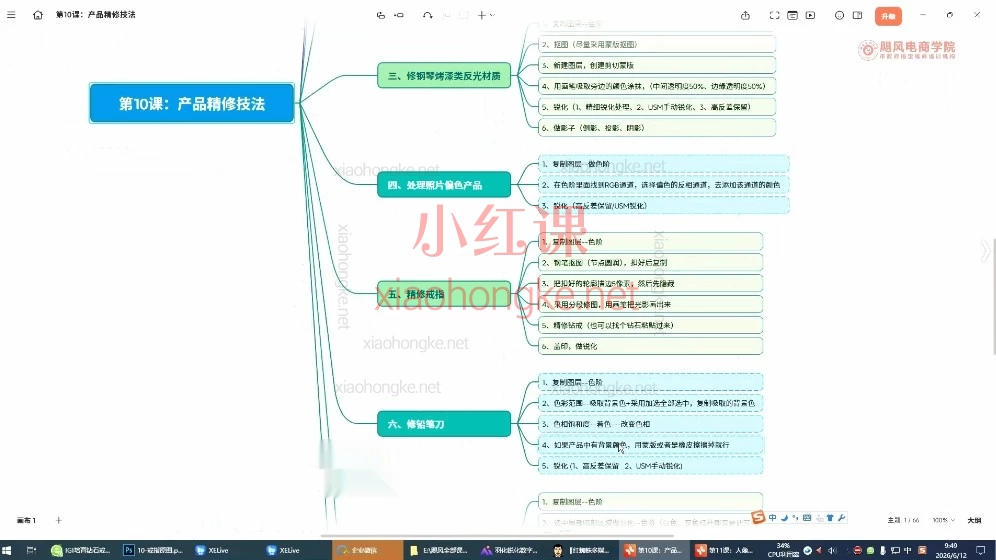Select section 六 subtopic starting 5、锐化
Viewport: 996px width, 560px height.
tap(650, 465)
